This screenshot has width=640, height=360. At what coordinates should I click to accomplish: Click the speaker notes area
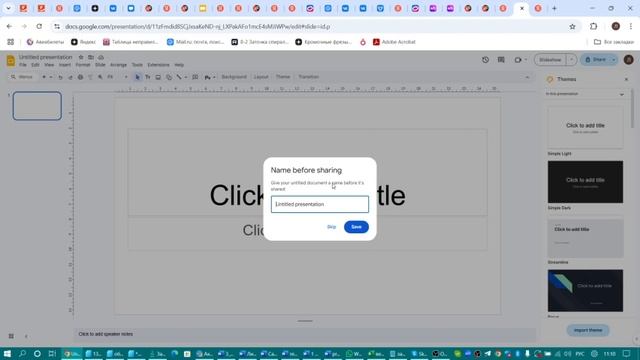coord(304,334)
